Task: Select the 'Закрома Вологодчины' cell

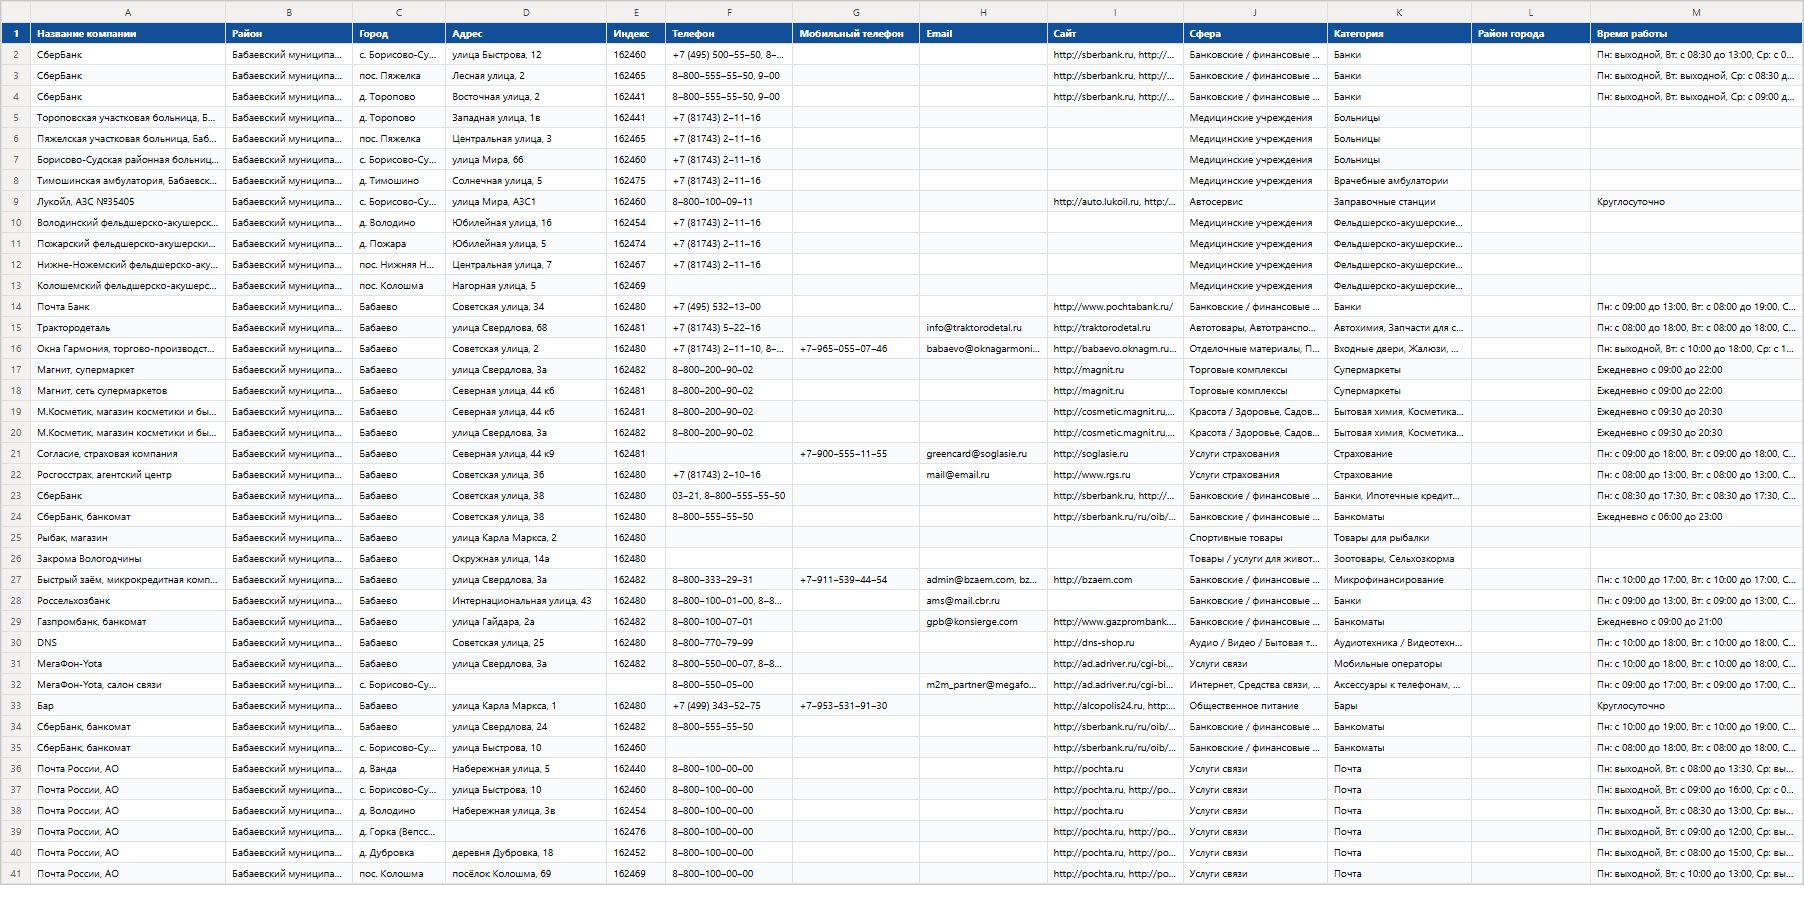Action: coord(128,559)
